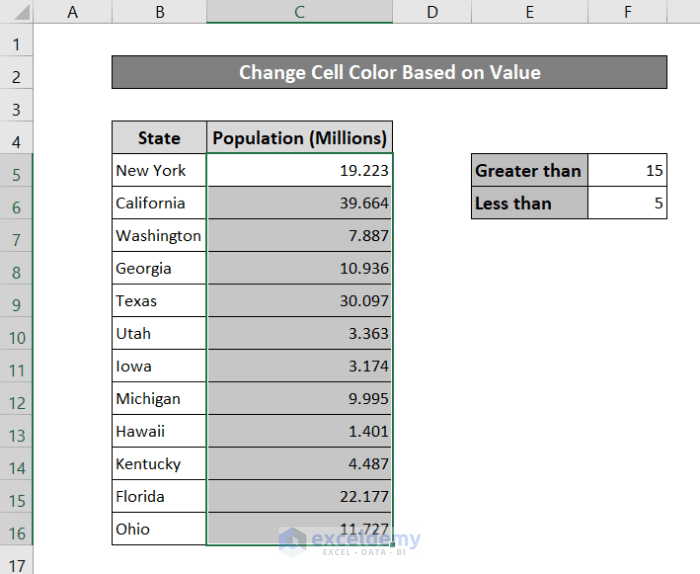Click the threshold cell containing 15
This screenshot has height=574, width=700.
(628, 170)
